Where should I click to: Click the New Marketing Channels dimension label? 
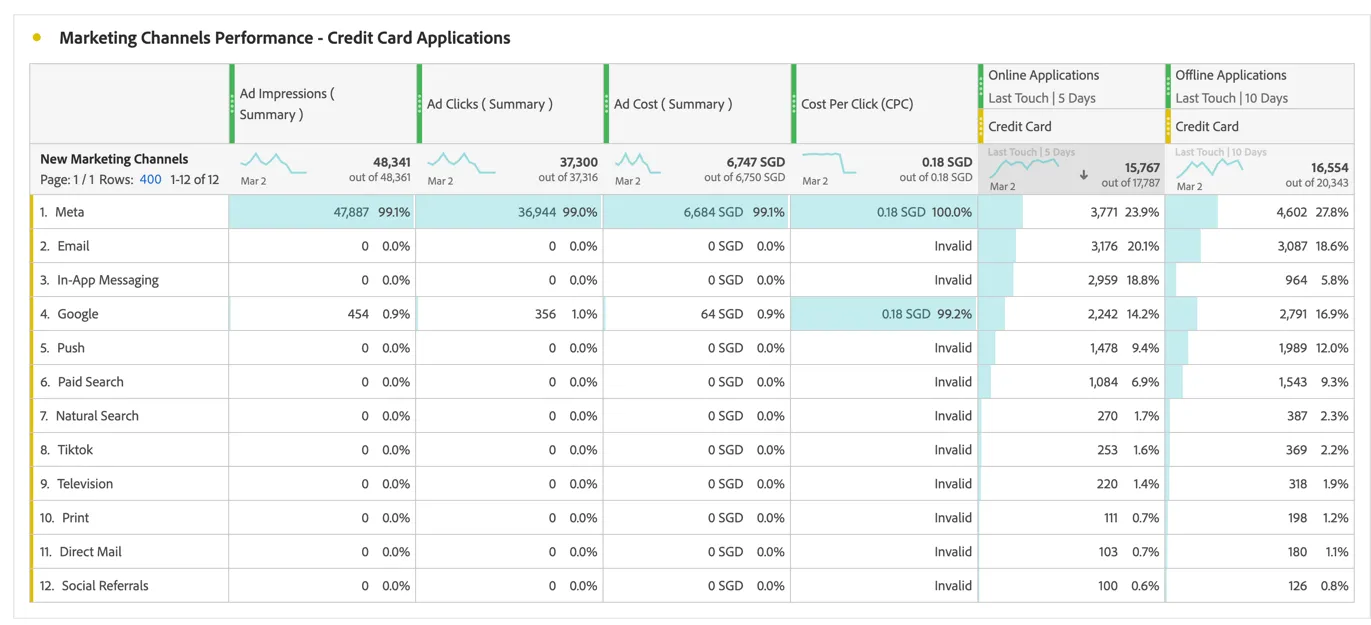[x=114, y=159]
